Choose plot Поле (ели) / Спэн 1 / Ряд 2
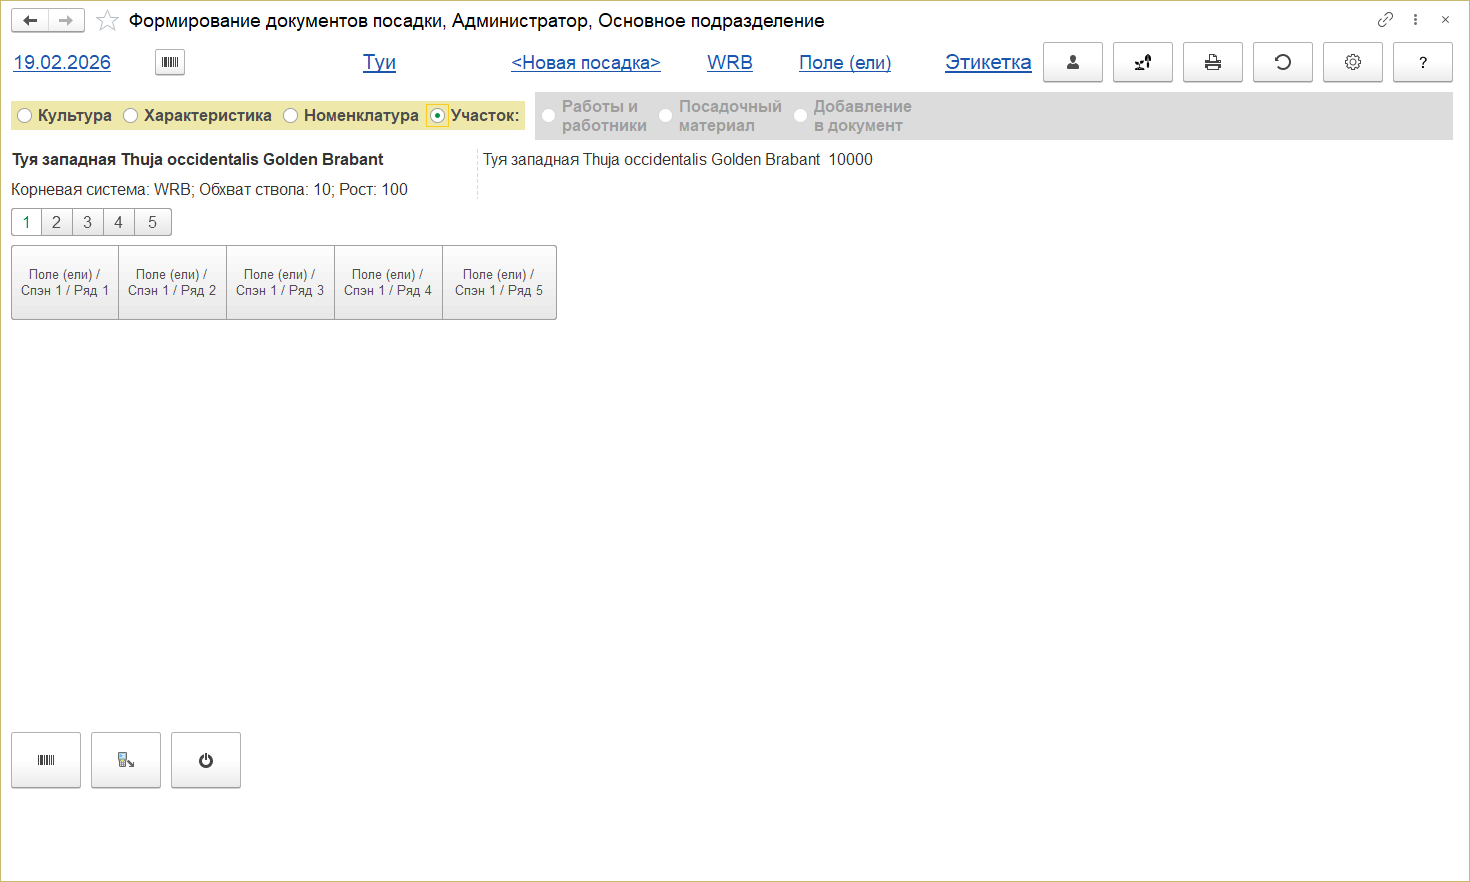This screenshot has height=882, width=1470. pyautogui.click(x=173, y=283)
